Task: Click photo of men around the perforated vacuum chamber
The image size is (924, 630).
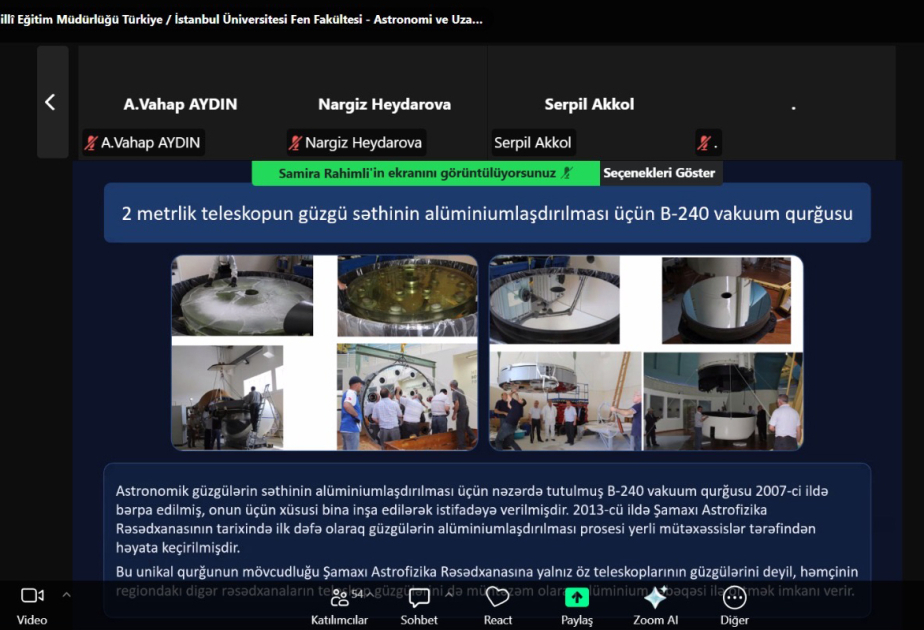Action: (x=407, y=397)
